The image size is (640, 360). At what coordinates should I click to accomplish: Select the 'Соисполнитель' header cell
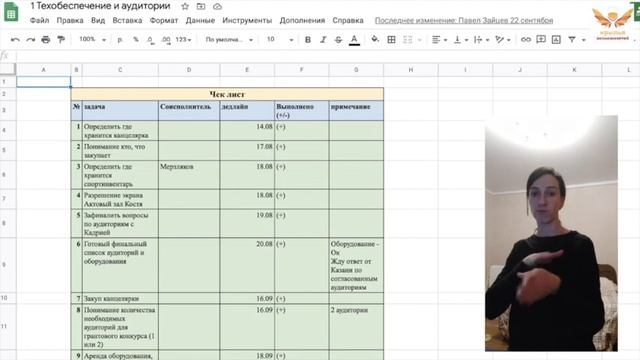click(x=189, y=111)
